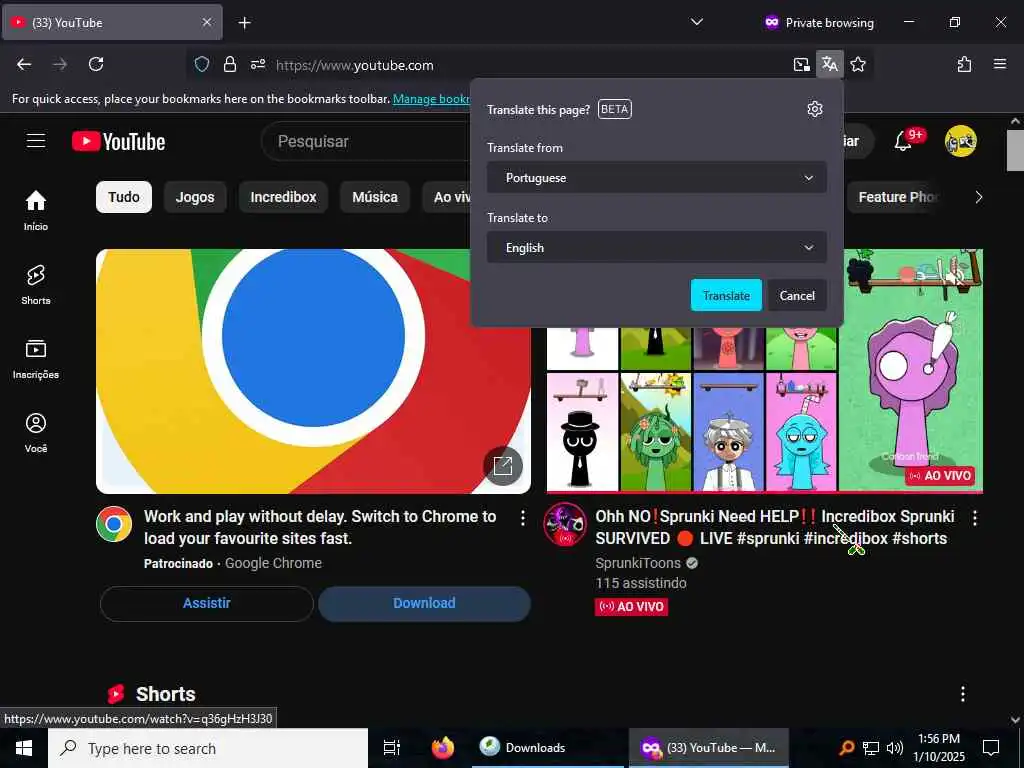
Task: Click the Translate button
Action: pyautogui.click(x=726, y=295)
